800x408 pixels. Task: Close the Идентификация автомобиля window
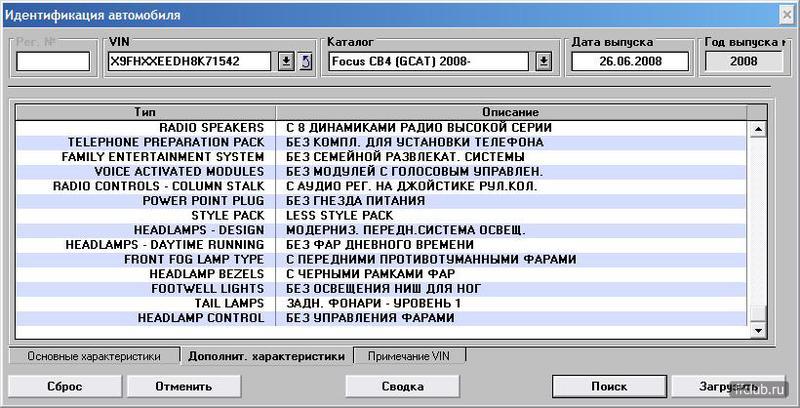pos(787,15)
